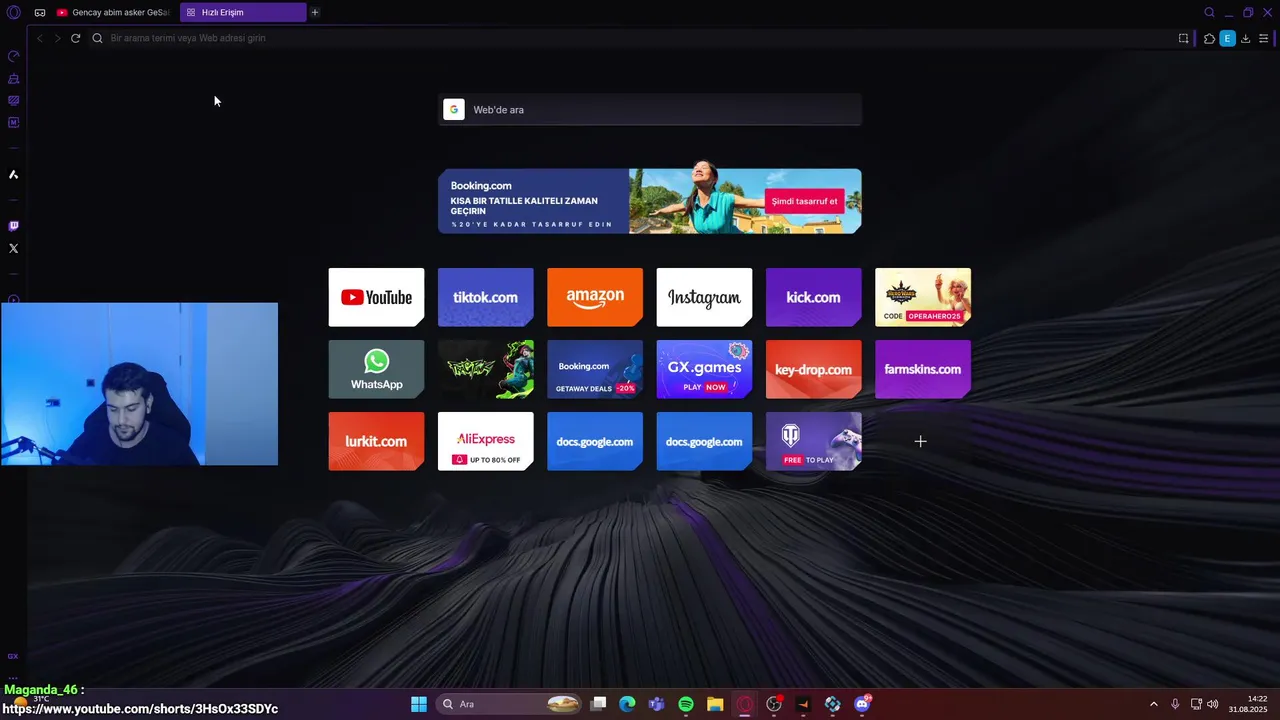Image resolution: width=1280 pixels, height=720 pixels.
Task: Open the GX Corner gamepad icon
Action: 40,13
